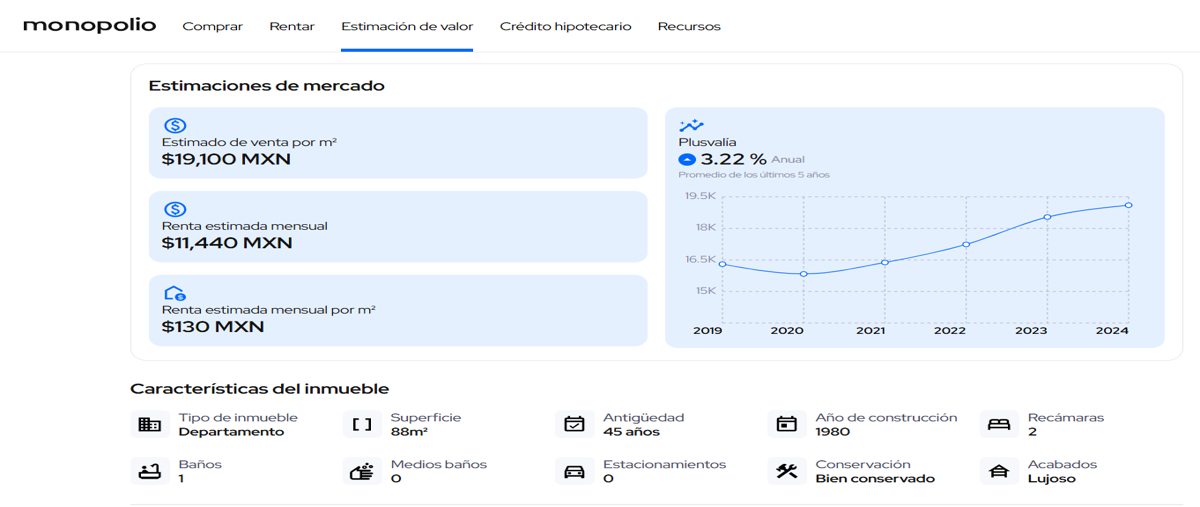
Task: Open Crédito hipotecario page
Action: [x=565, y=26]
